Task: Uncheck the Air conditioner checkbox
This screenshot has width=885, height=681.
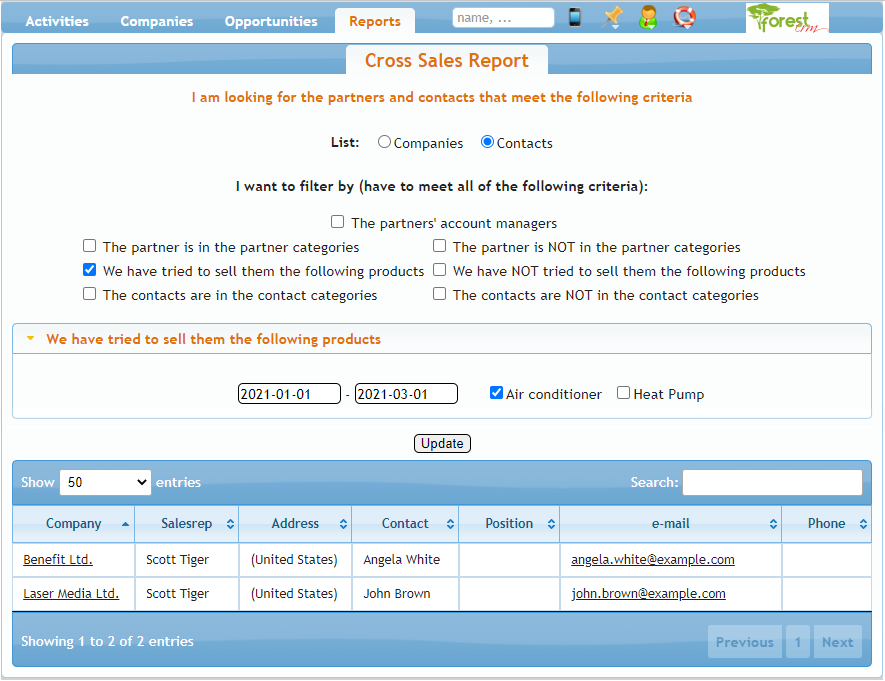Action: click(496, 393)
